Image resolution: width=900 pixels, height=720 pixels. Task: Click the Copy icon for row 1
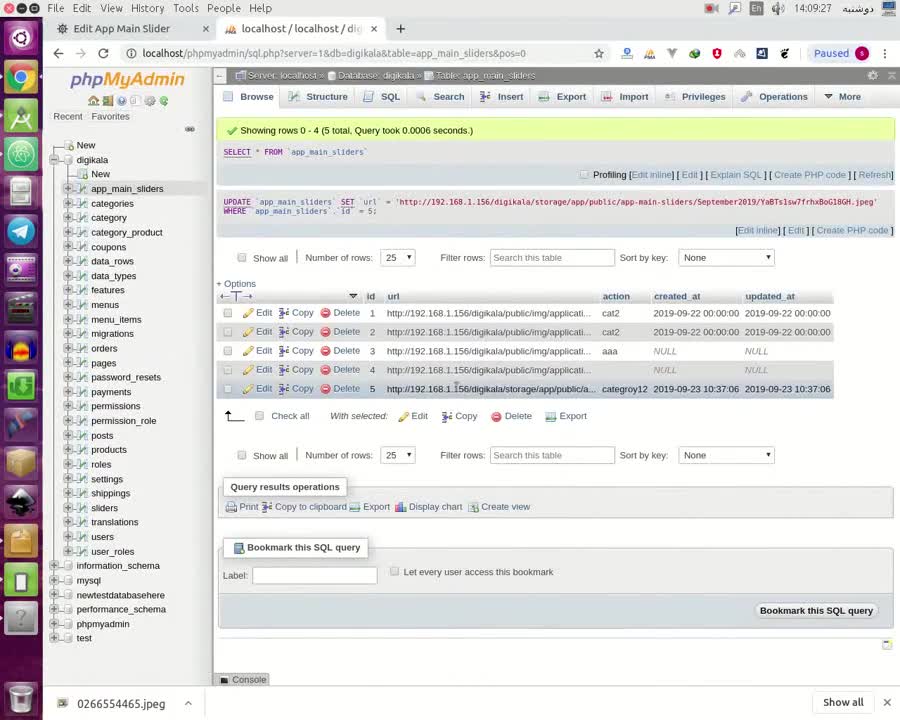tap(284, 313)
